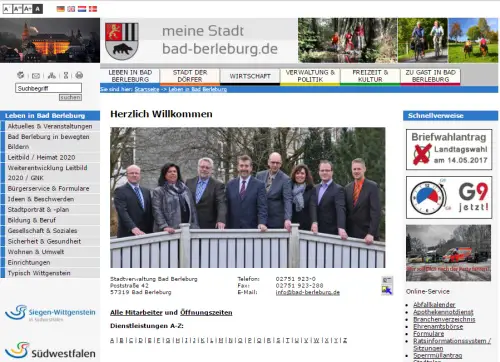Select letter Z in Dienstleistungen A-Z
The image size is (500, 362).
point(345,340)
